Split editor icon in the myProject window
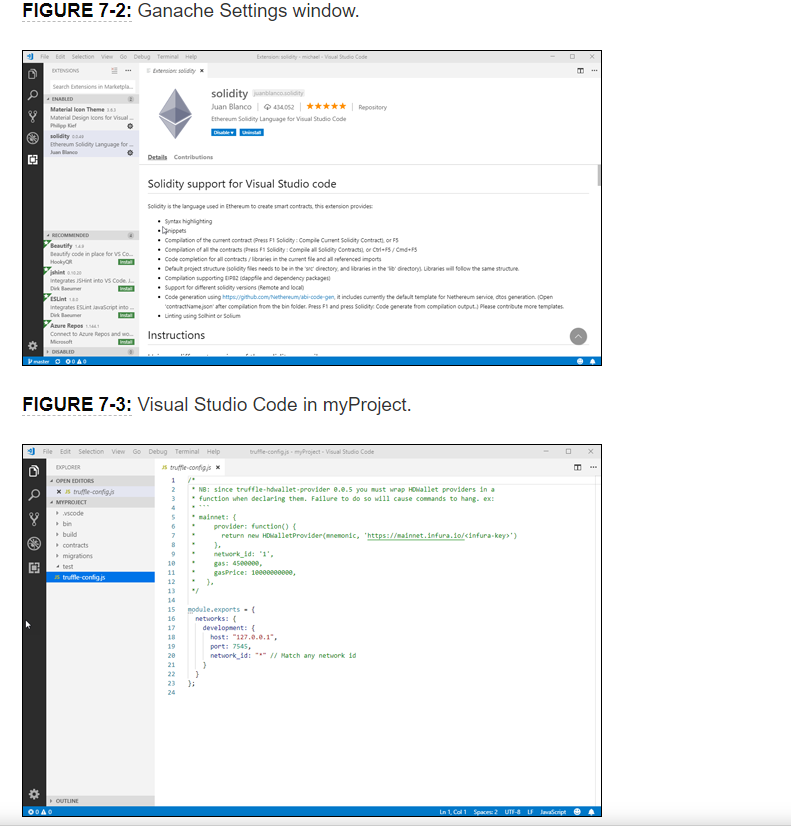 pos(578,467)
